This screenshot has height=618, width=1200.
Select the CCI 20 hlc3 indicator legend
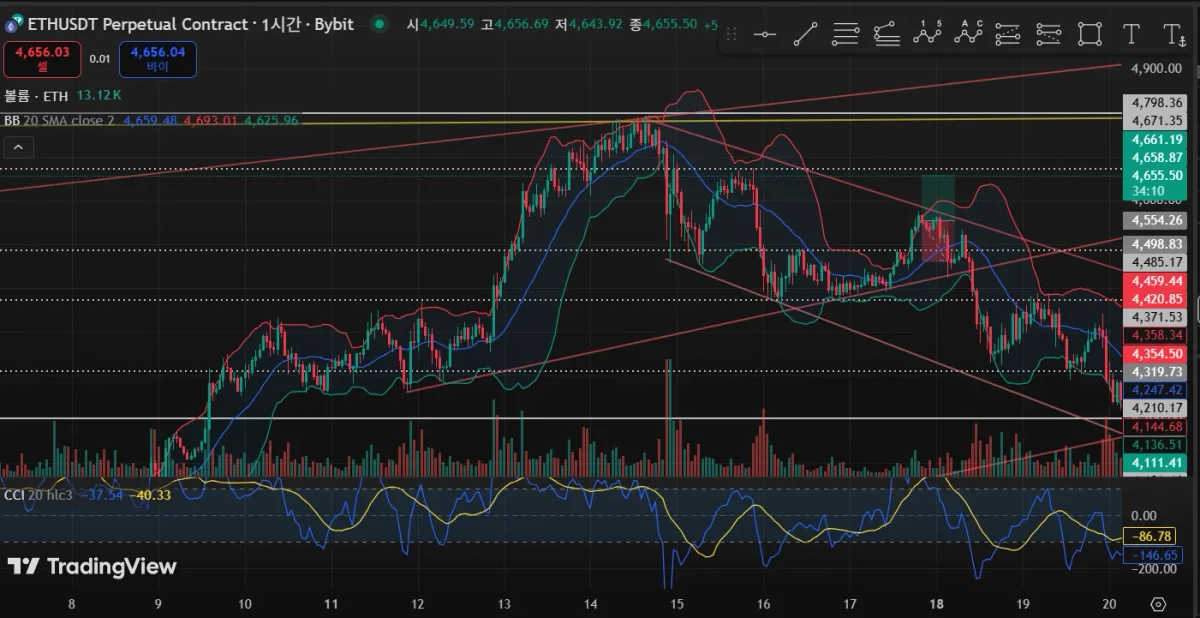(38, 494)
